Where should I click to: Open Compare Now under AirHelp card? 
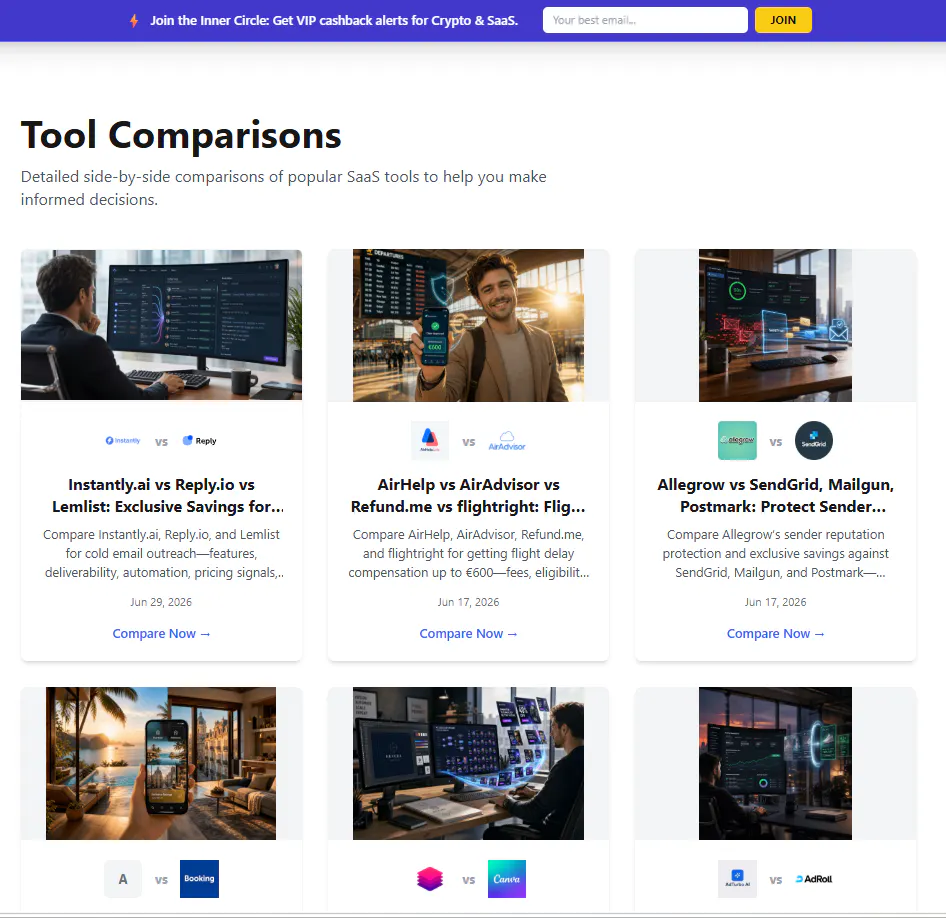tap(468, 633)
